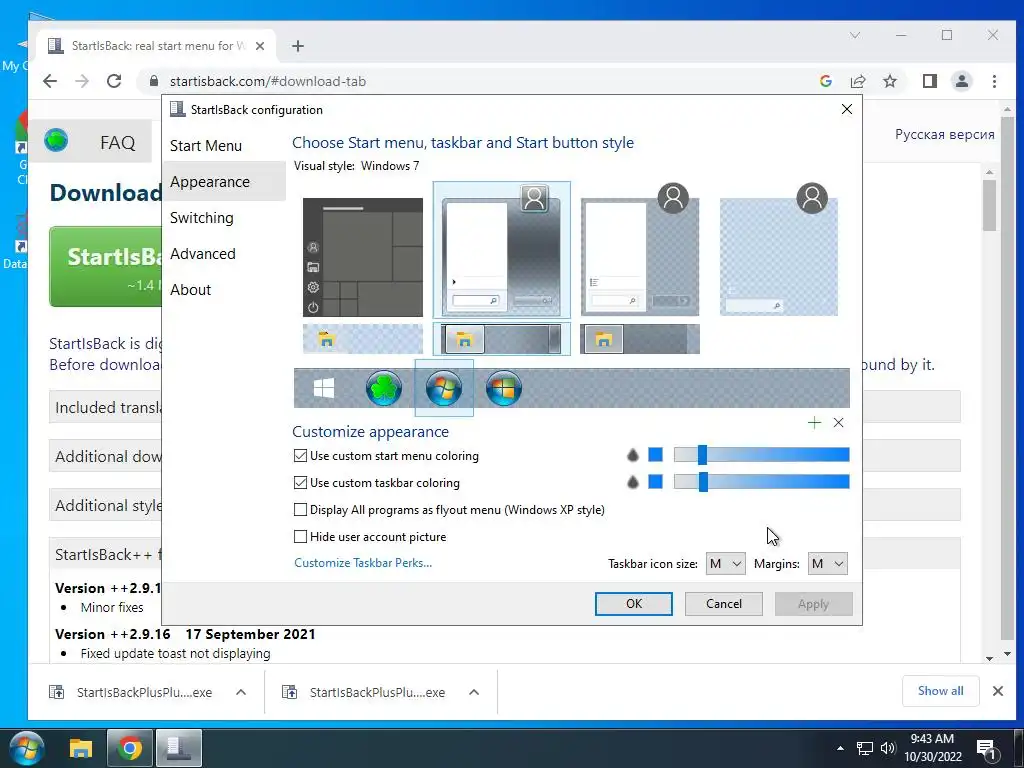Open File Explorer from taskbar
The height and width of the screenshot is (768, 1024).
pos(81,748)
